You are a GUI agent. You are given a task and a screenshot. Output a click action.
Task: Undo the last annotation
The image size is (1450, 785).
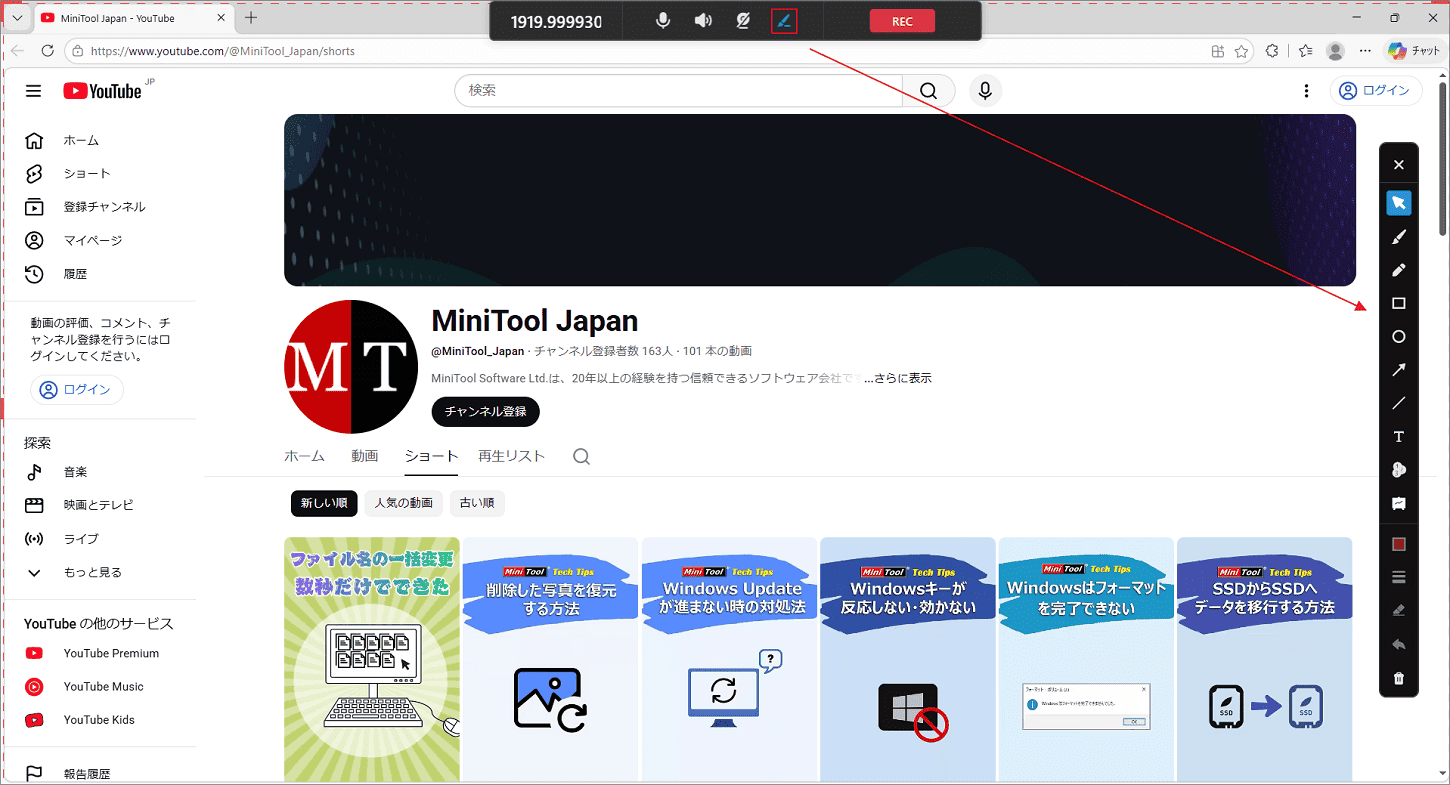tap(1399, 644)
